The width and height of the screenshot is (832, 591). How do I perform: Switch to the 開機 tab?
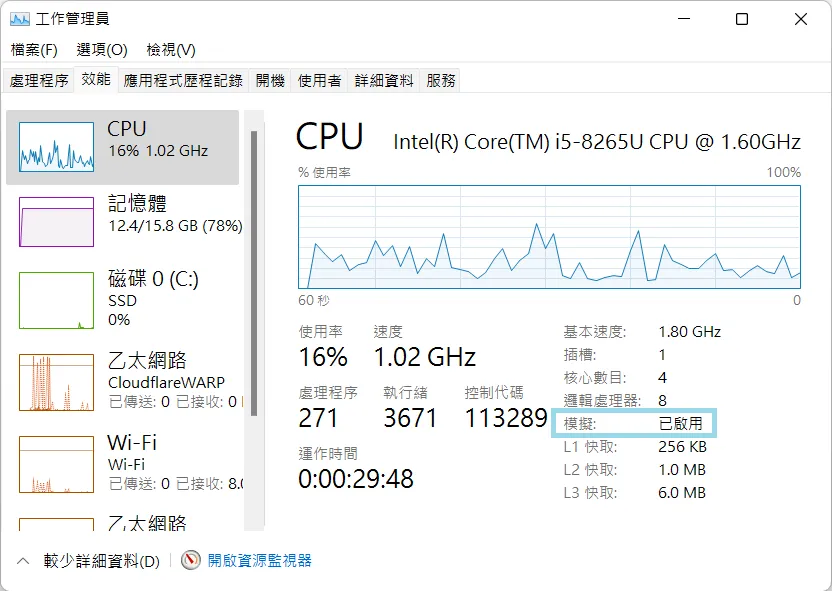point(270,81)
